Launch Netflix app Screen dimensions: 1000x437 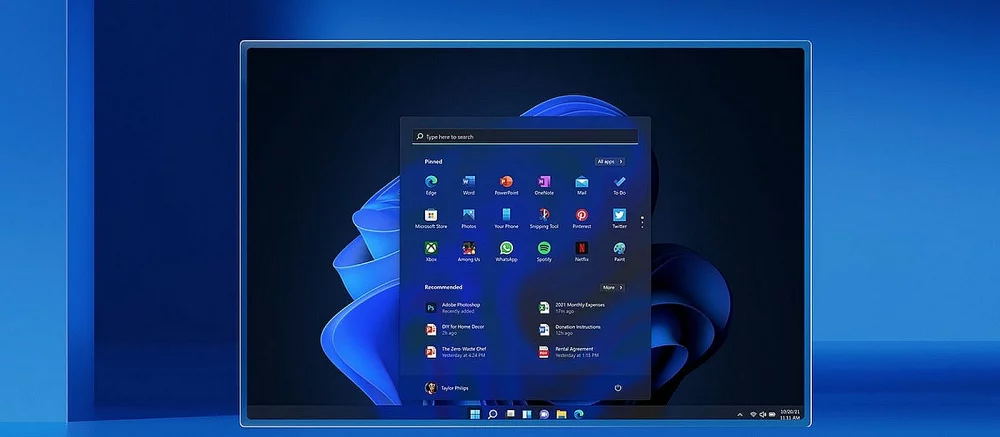click(x=582, y=251)
